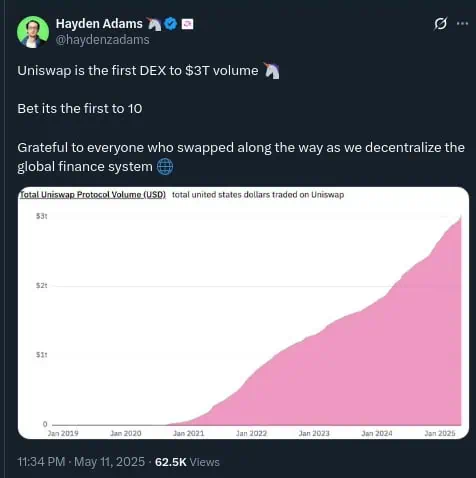476x478 pixels.
Task: Select the Jan 2024 axis label
Action: [377, 433]
